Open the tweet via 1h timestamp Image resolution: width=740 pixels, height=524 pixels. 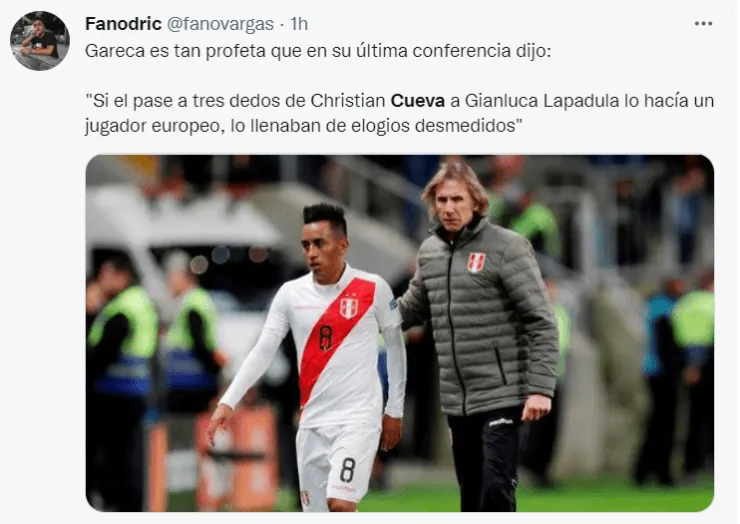pos(299,24)
